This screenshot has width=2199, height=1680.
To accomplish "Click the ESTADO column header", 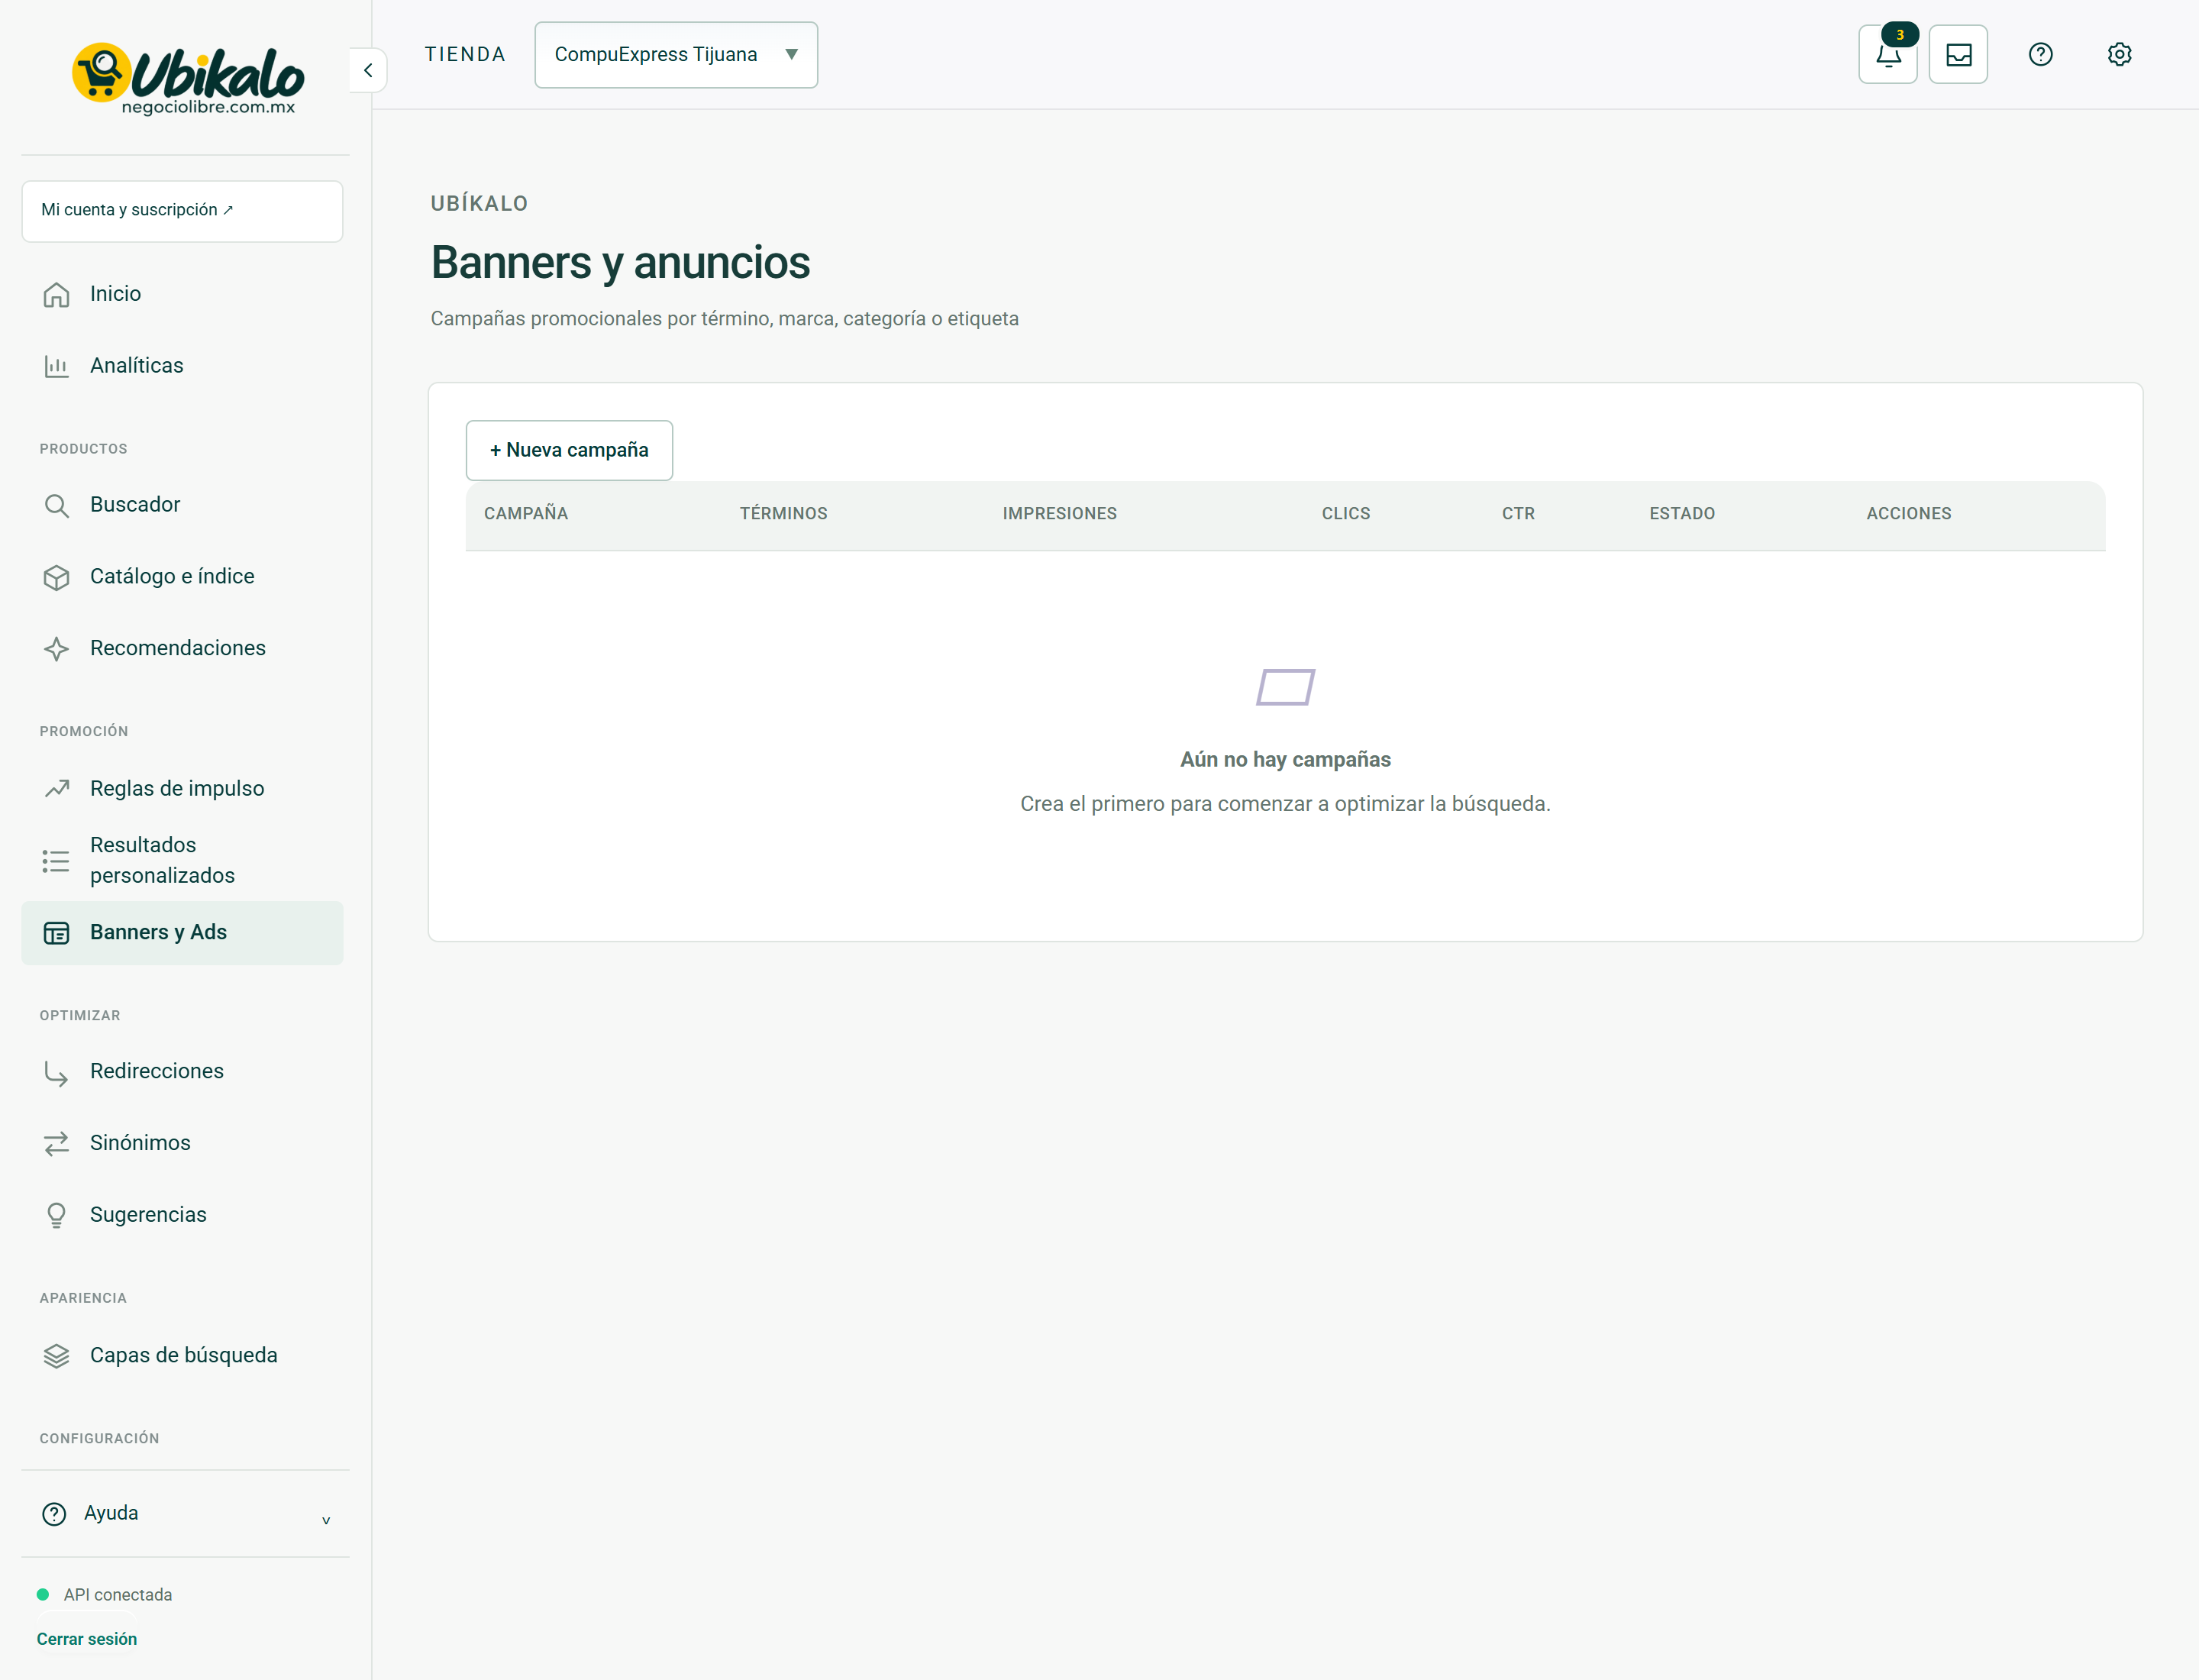I will [1682, 514].
